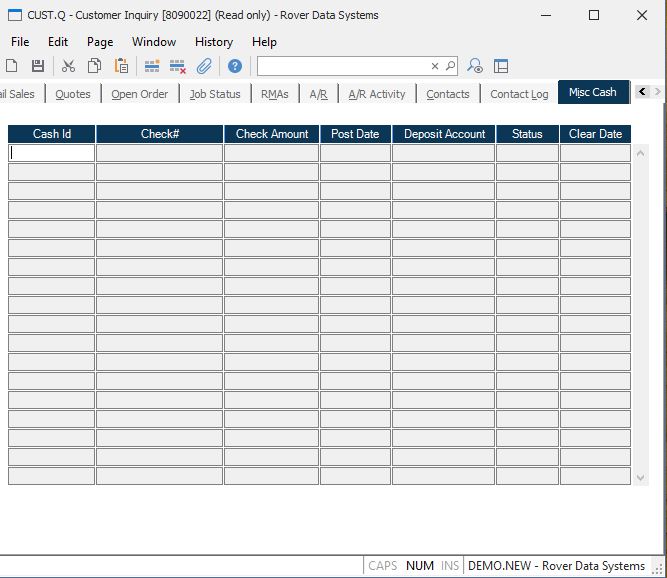Click the New record icon
The width and height of the screenshot is (667, 578).
click(12, 66)
